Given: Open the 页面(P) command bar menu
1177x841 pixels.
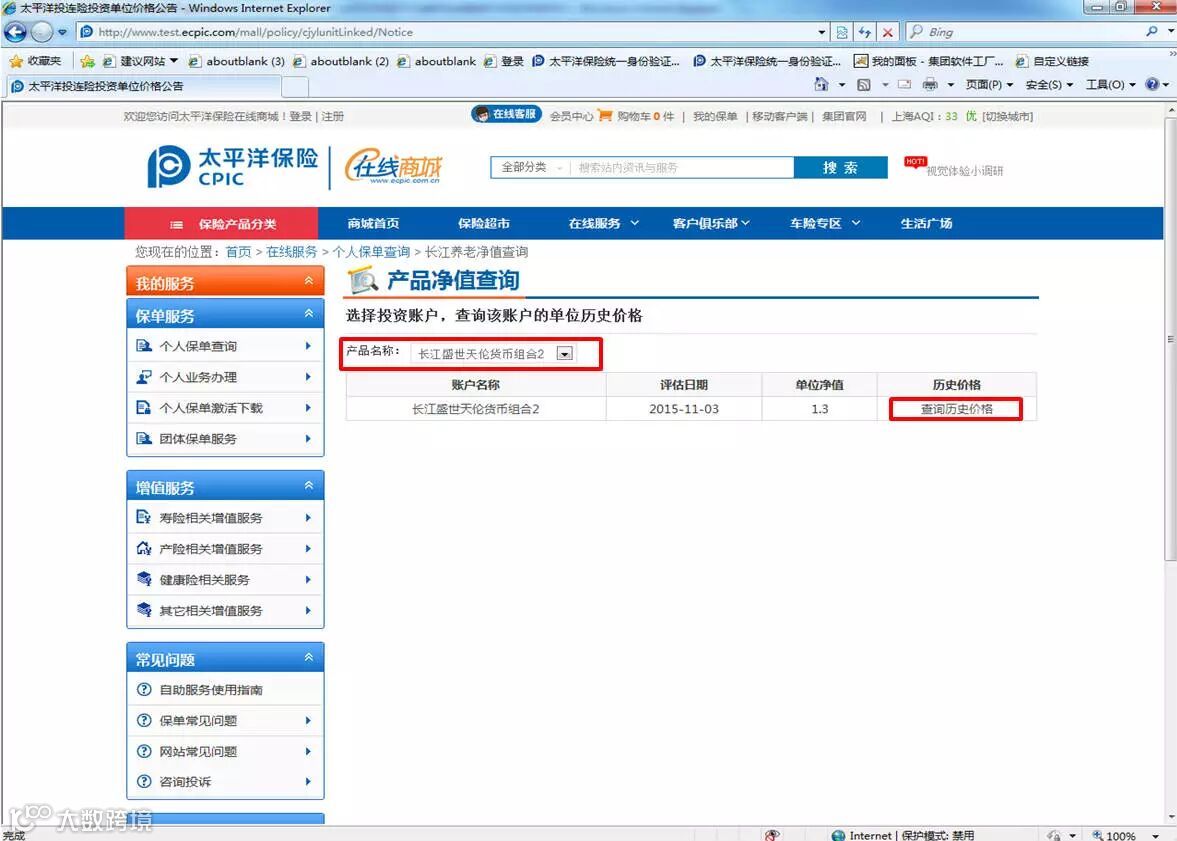Looking at the screenshot, I should [x=989, y=84].
